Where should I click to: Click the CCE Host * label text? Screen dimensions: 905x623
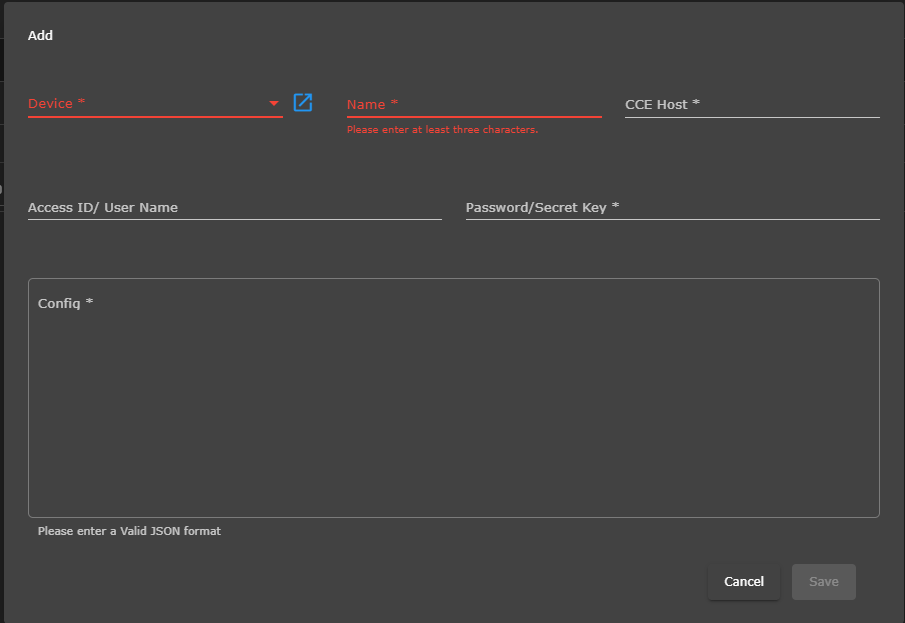coord(662,104)
